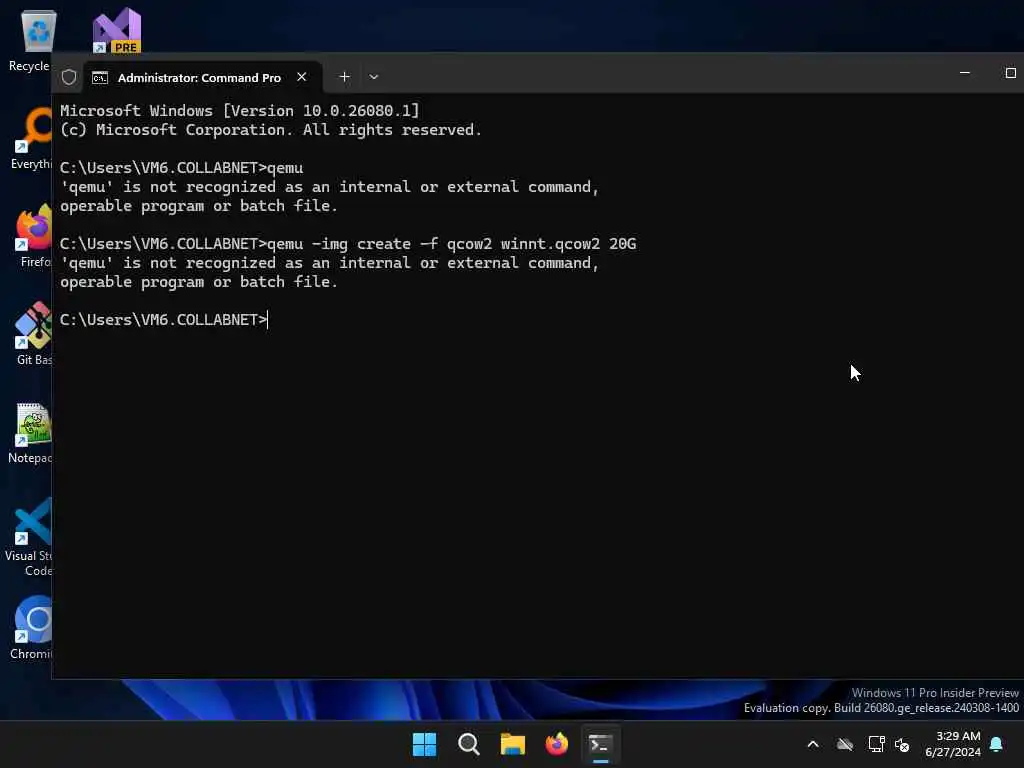Click the 'qemu -img create' command text
The height and width of the screenshot is (768, 1024).
451,244
